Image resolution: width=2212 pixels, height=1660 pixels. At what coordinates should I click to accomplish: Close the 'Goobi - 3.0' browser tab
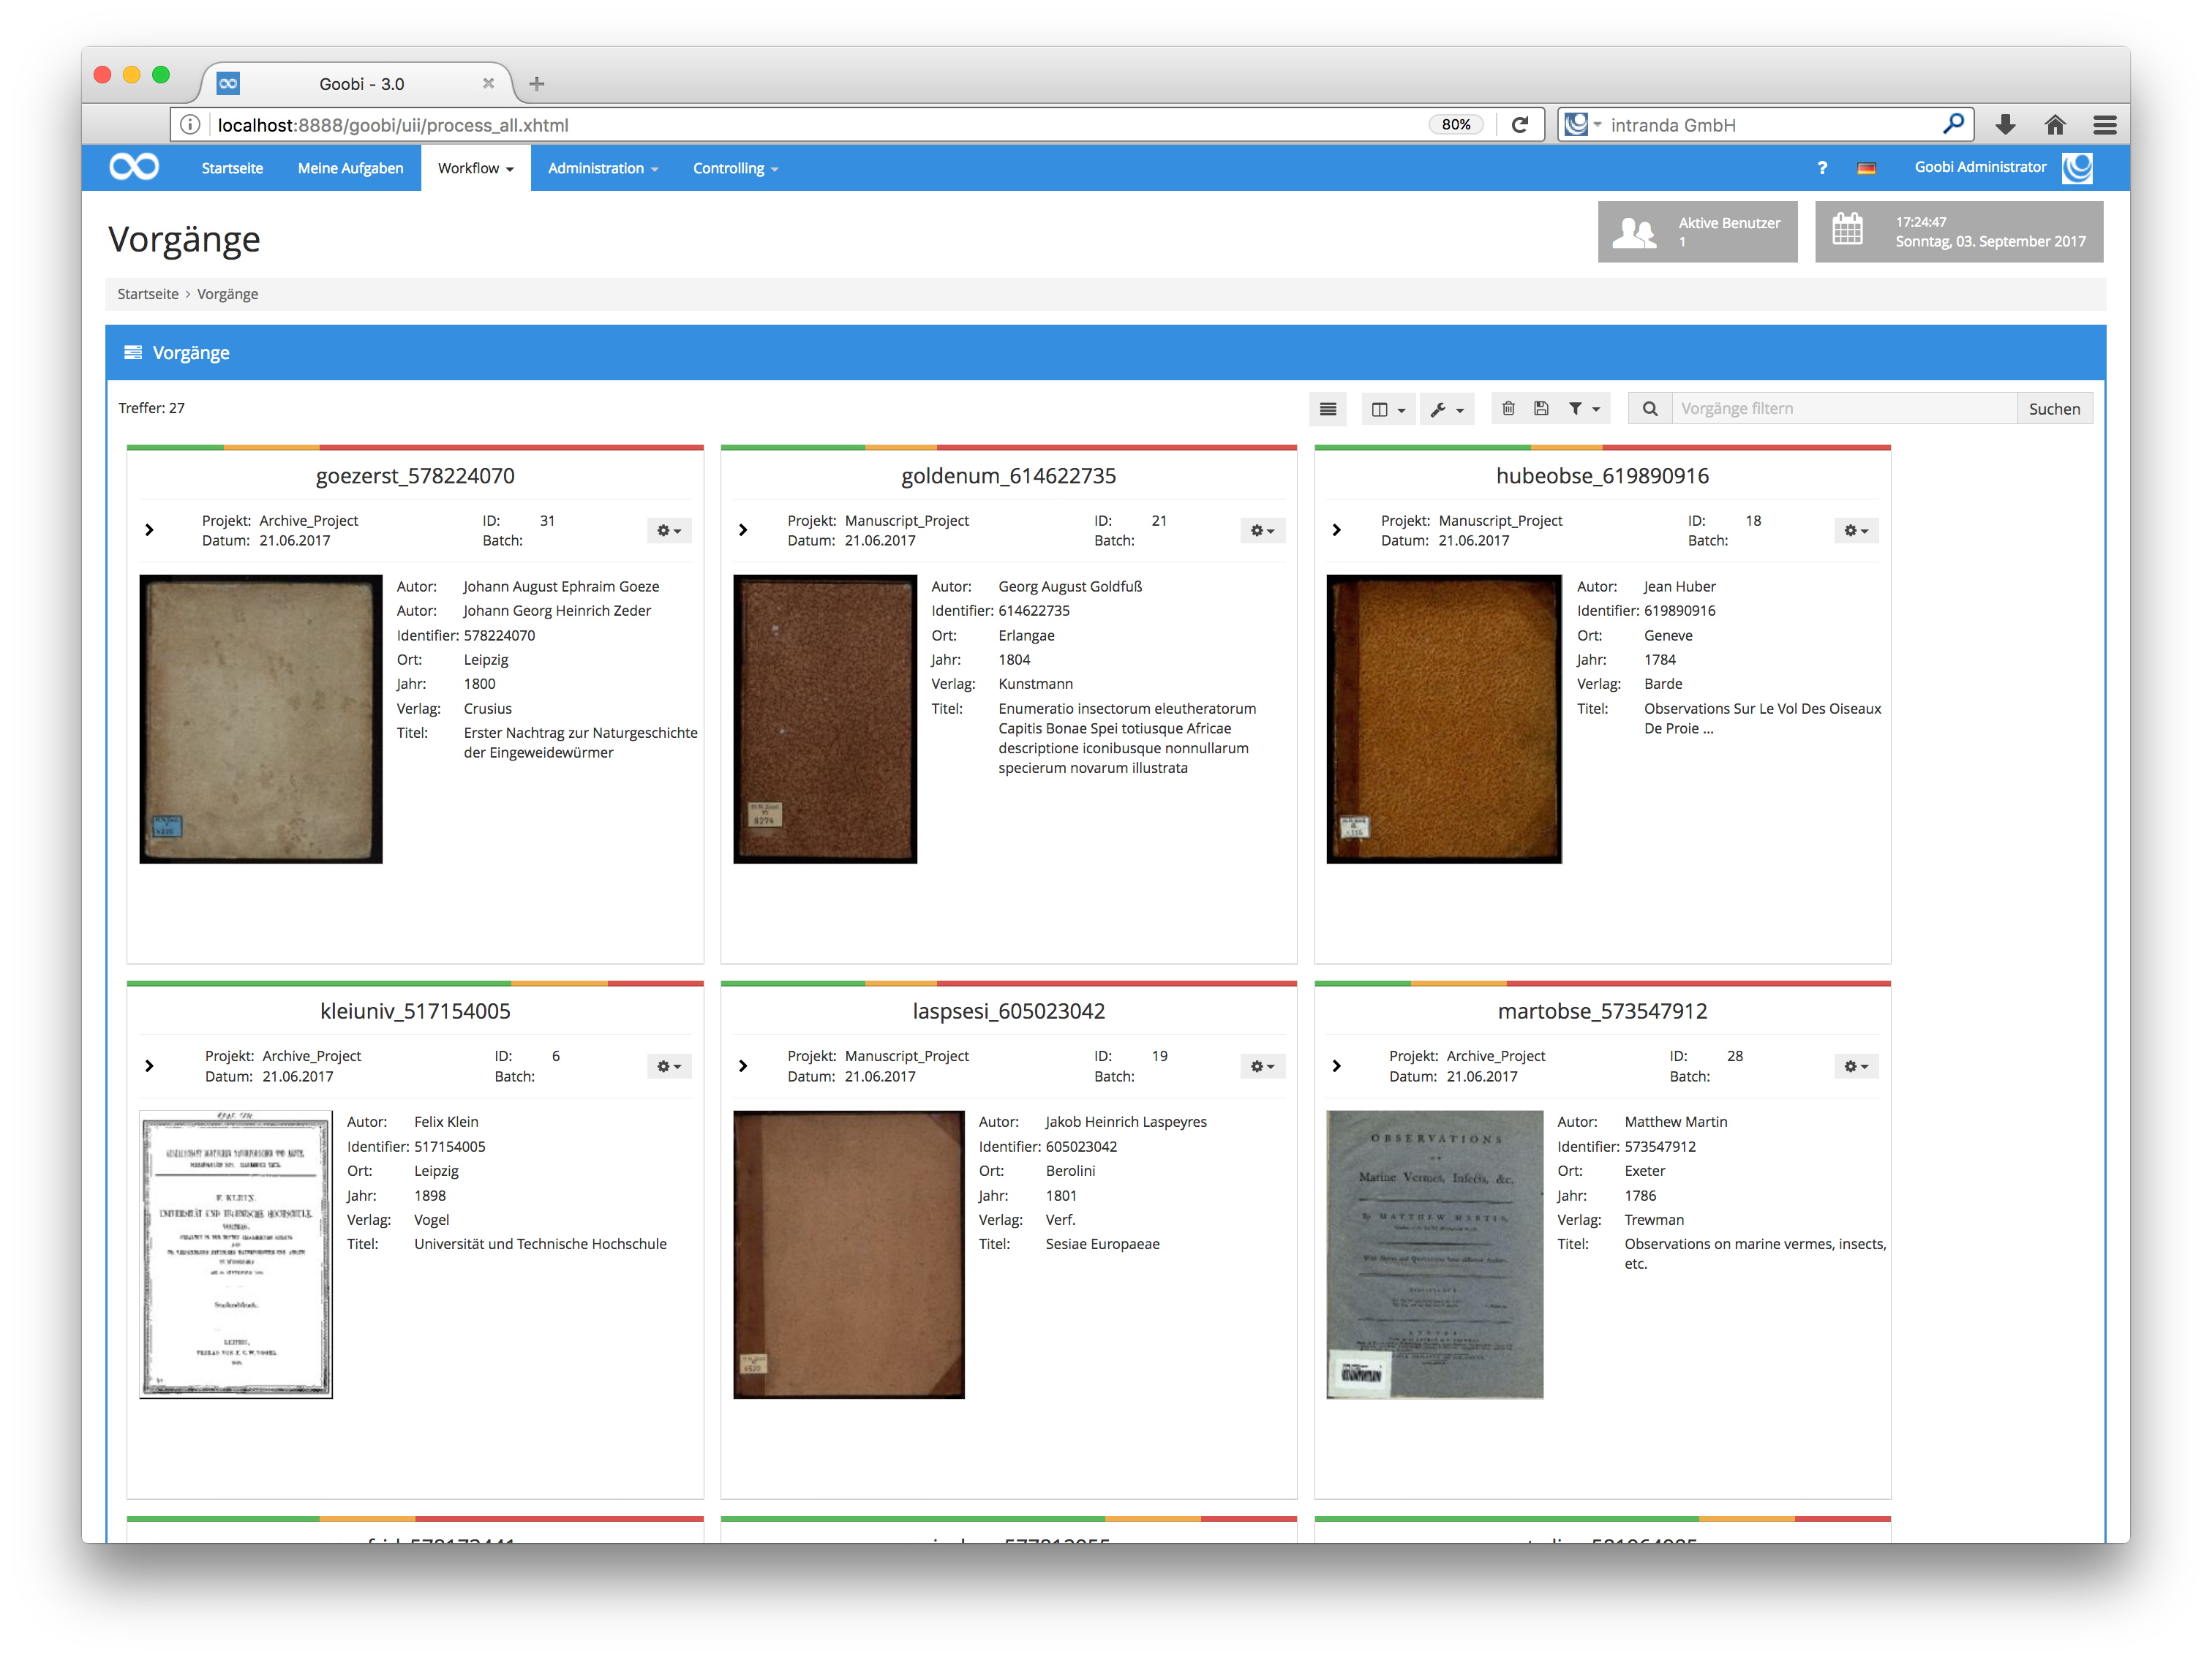point(488,84)
